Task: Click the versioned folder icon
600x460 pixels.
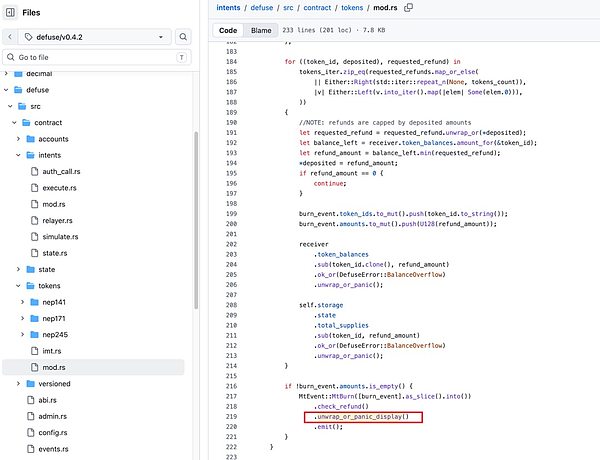Action: [31, 384]
